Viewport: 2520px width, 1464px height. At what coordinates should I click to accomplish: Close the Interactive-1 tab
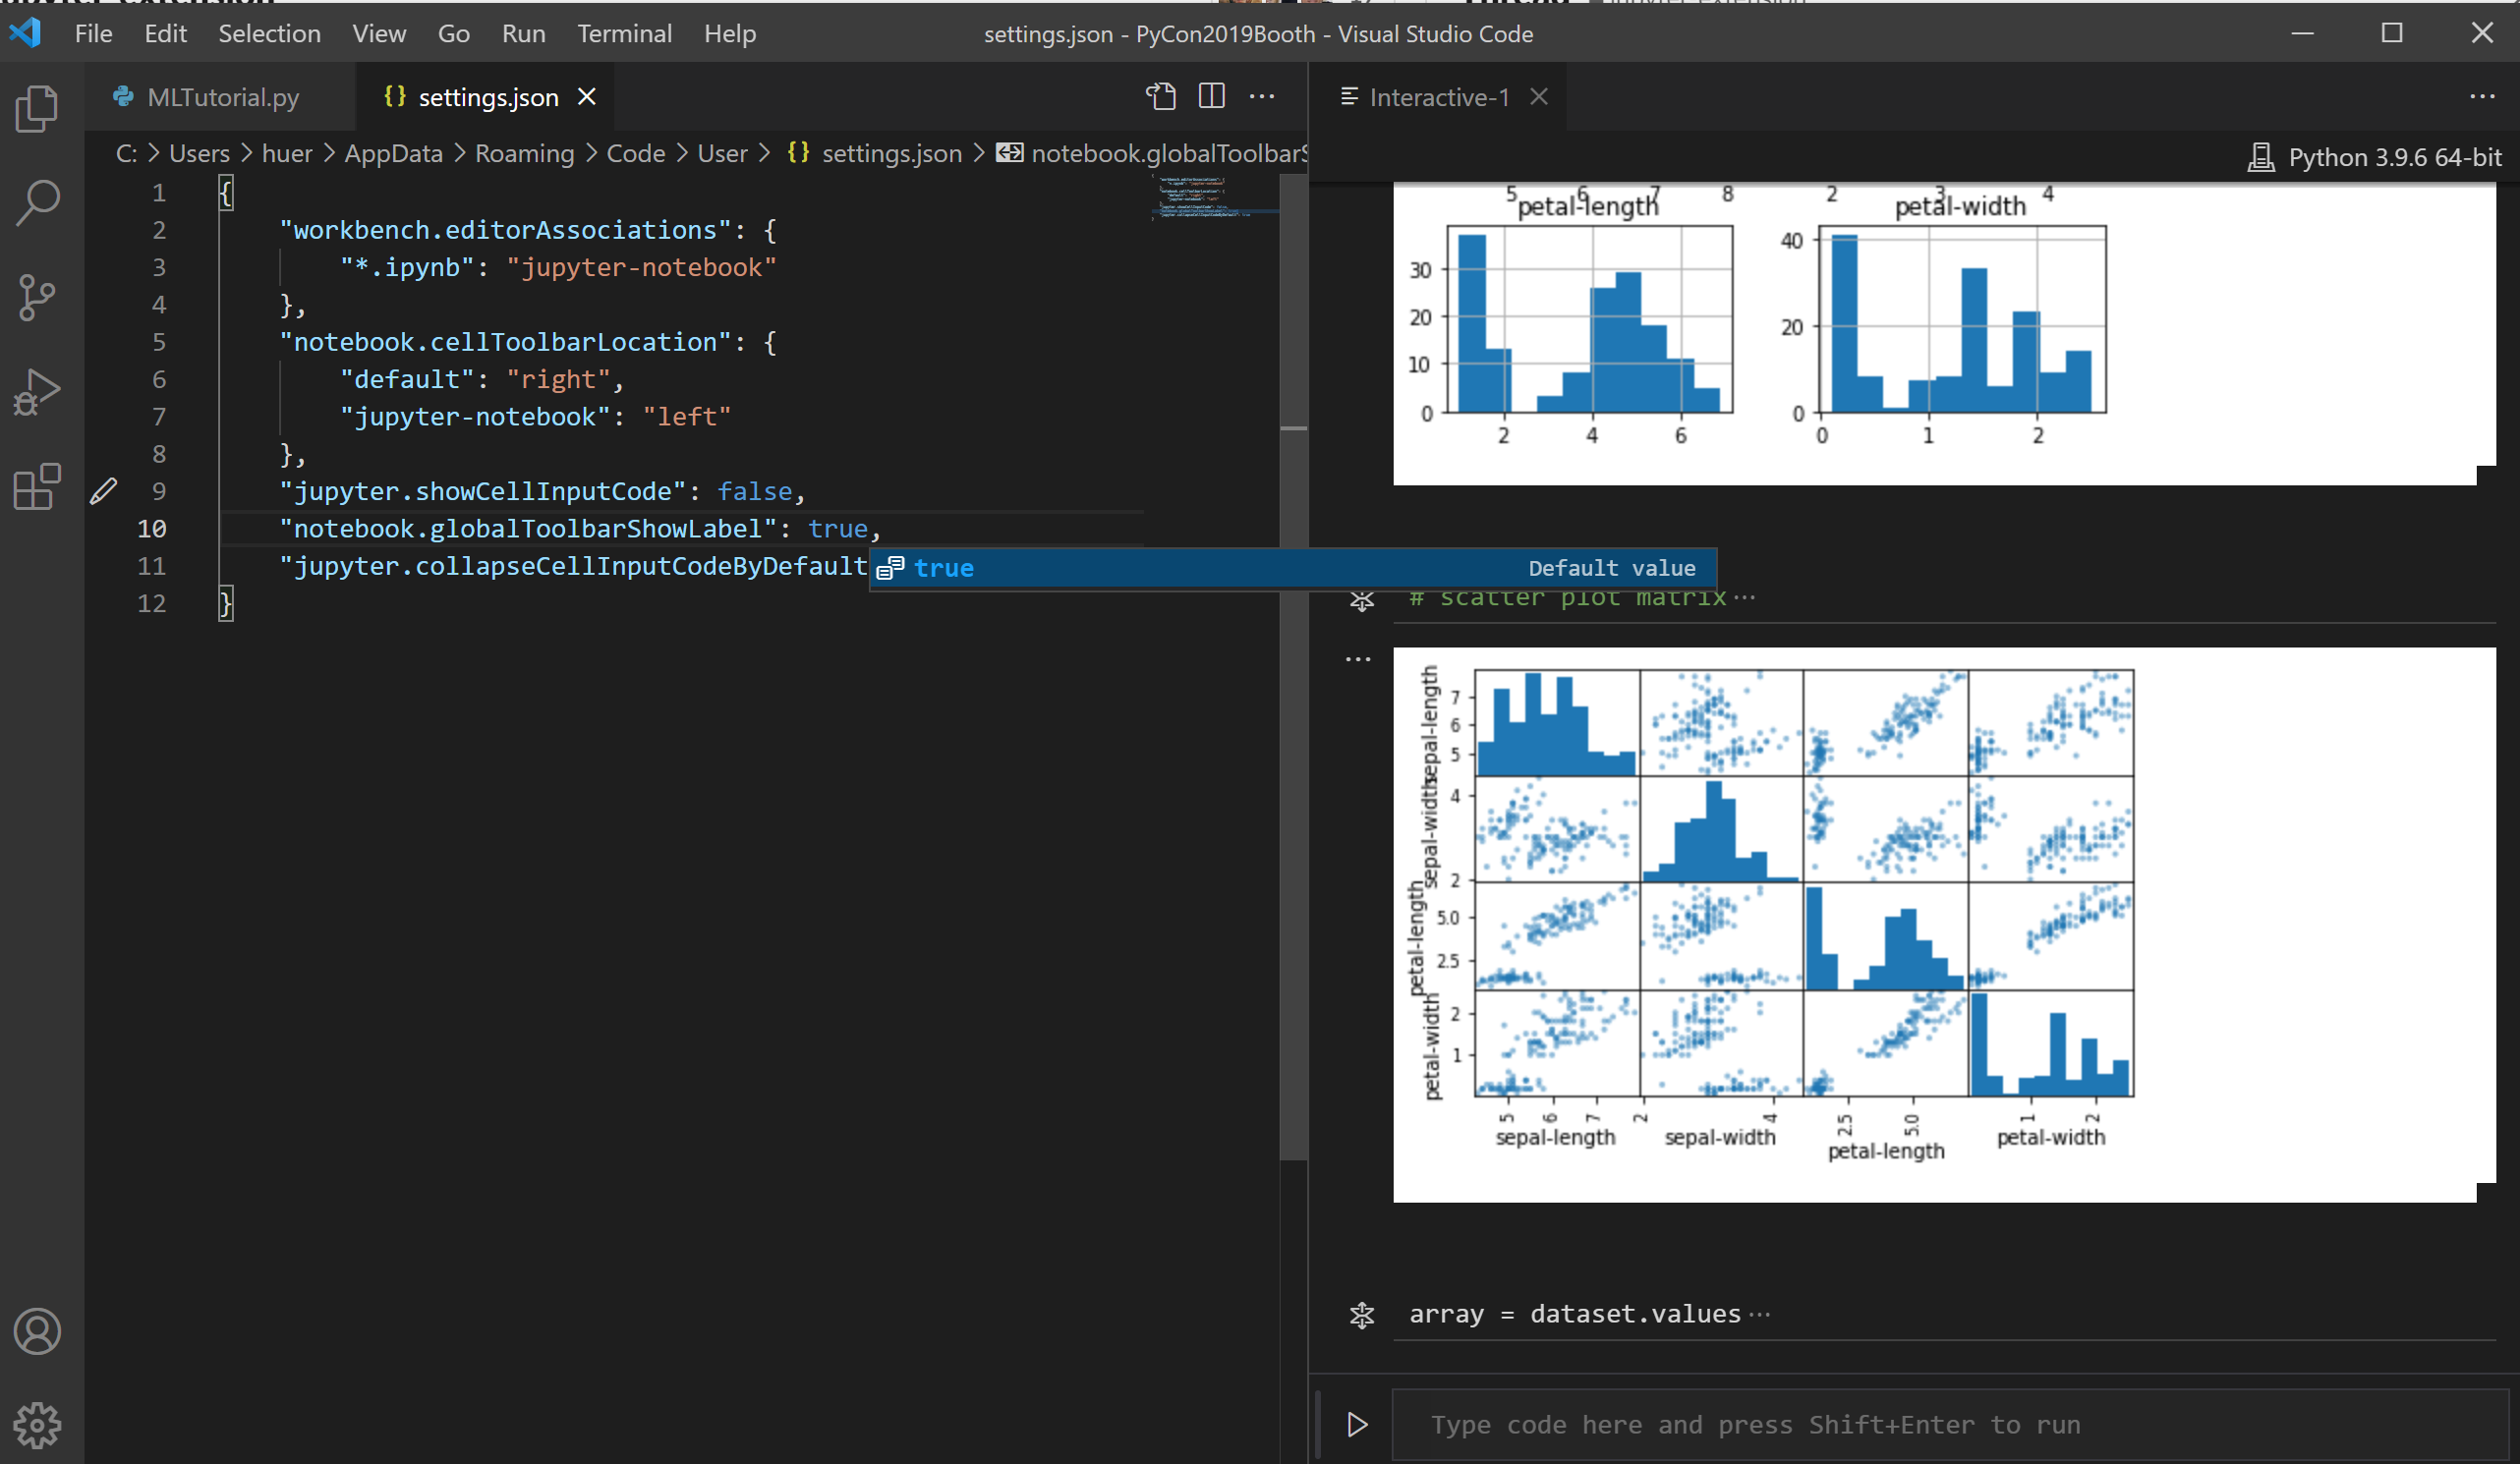point(1539,96)
